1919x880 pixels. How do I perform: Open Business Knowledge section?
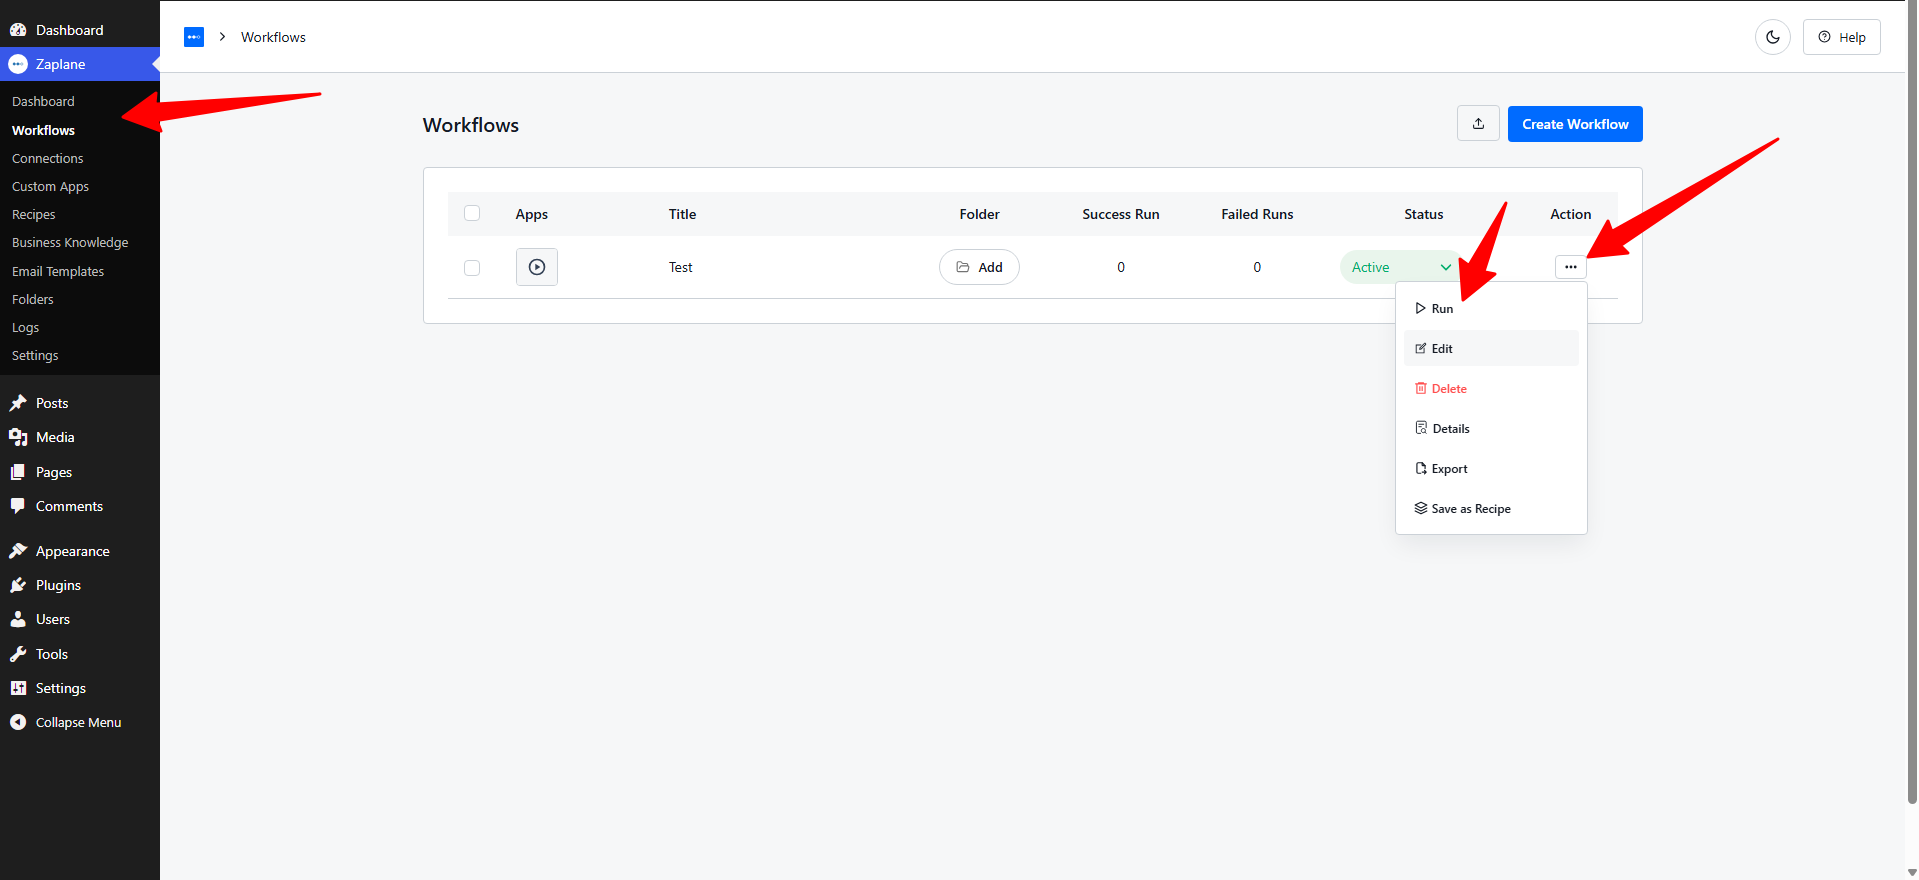point(70,242)
